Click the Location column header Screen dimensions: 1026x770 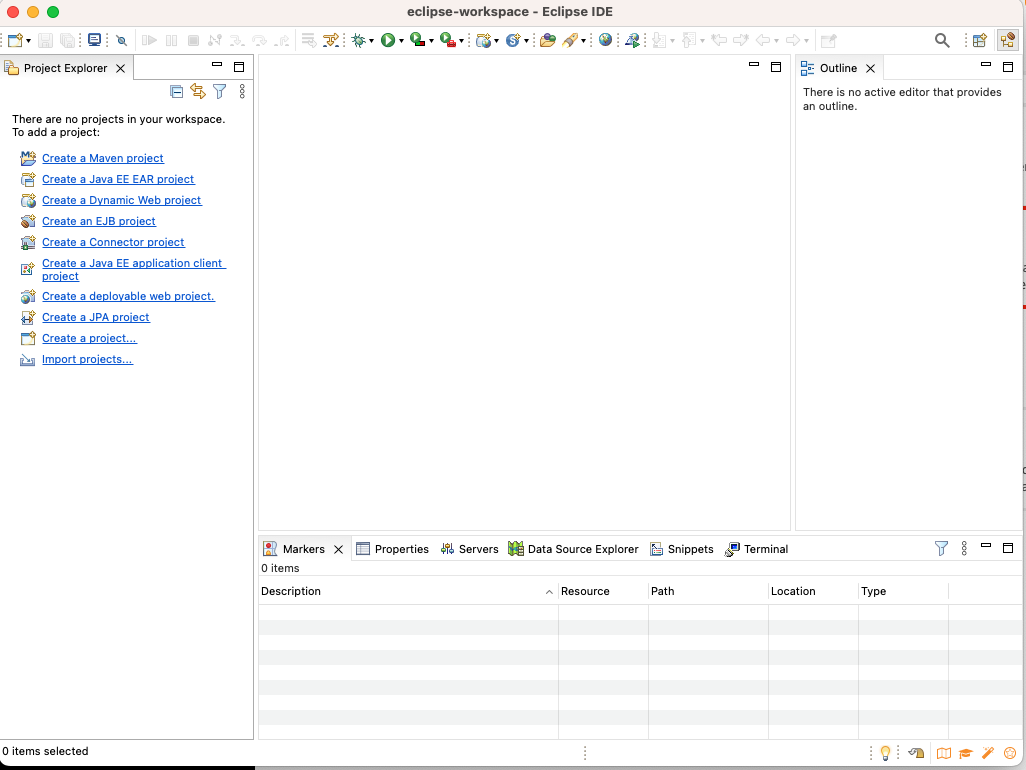tap(813, 591)
